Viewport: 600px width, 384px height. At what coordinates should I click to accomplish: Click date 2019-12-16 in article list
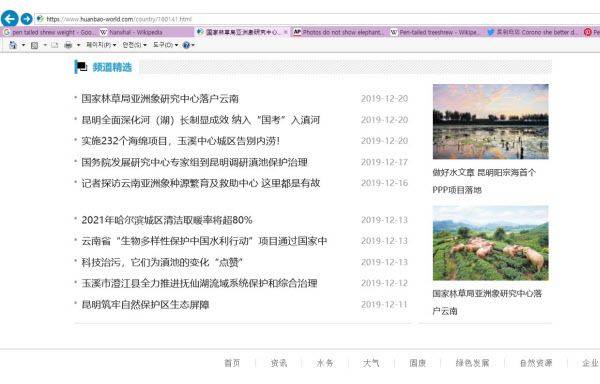[384, 183]
